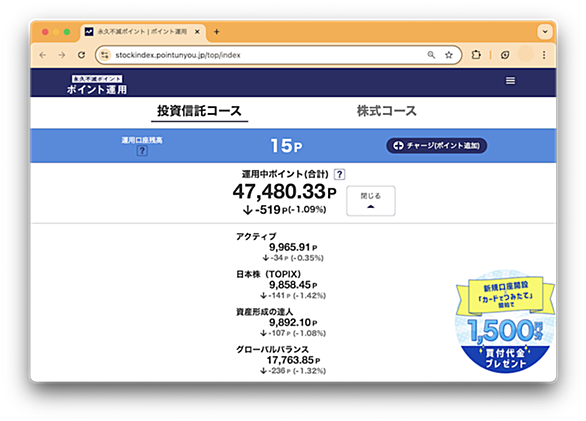Click the magnifier zoom icon in address bar
Screen dimensions: 586x421
tap(431, 55)
